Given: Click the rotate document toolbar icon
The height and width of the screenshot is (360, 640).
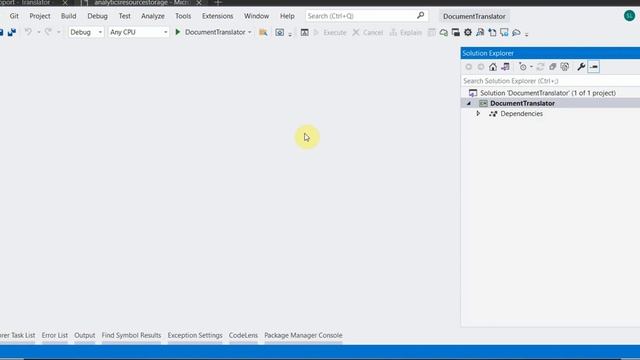Looking at the screenshot, I should (x=492, y=32).
